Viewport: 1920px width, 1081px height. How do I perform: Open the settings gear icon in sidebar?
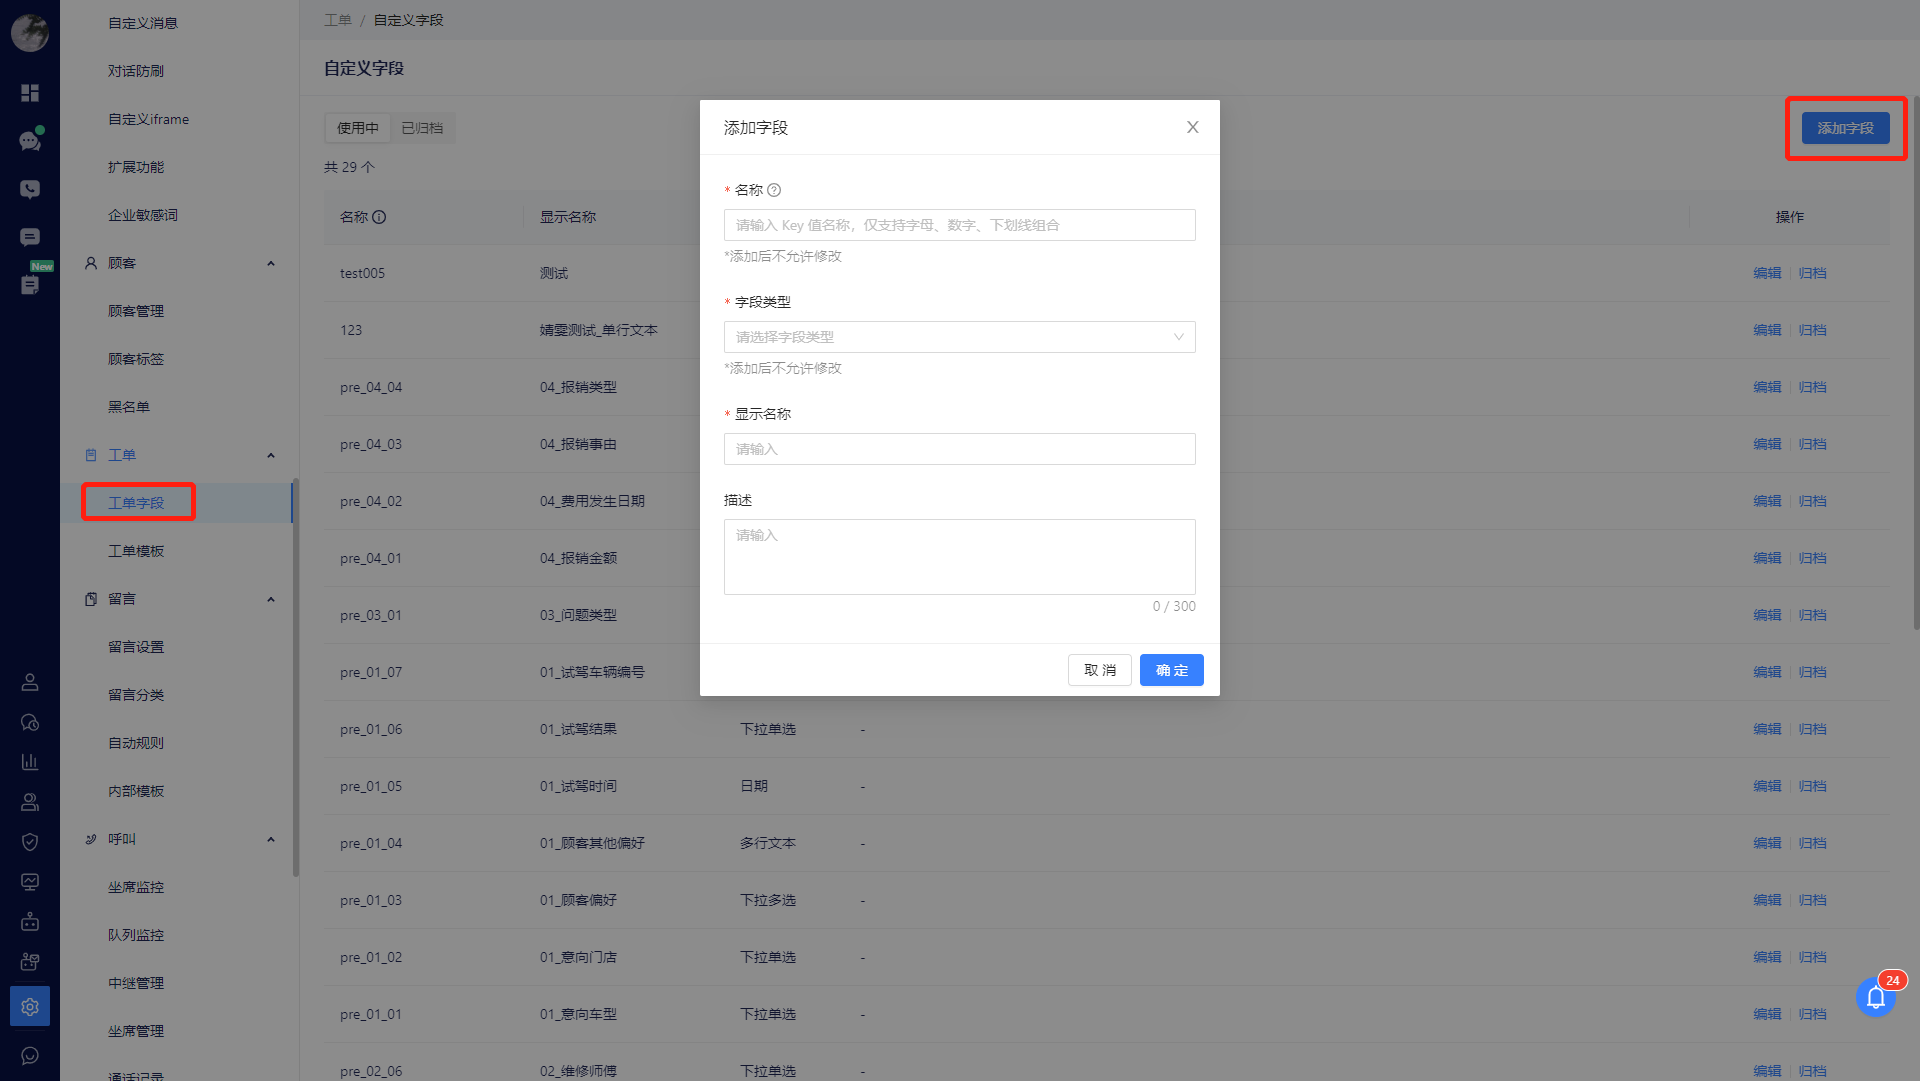(30, 1006)
